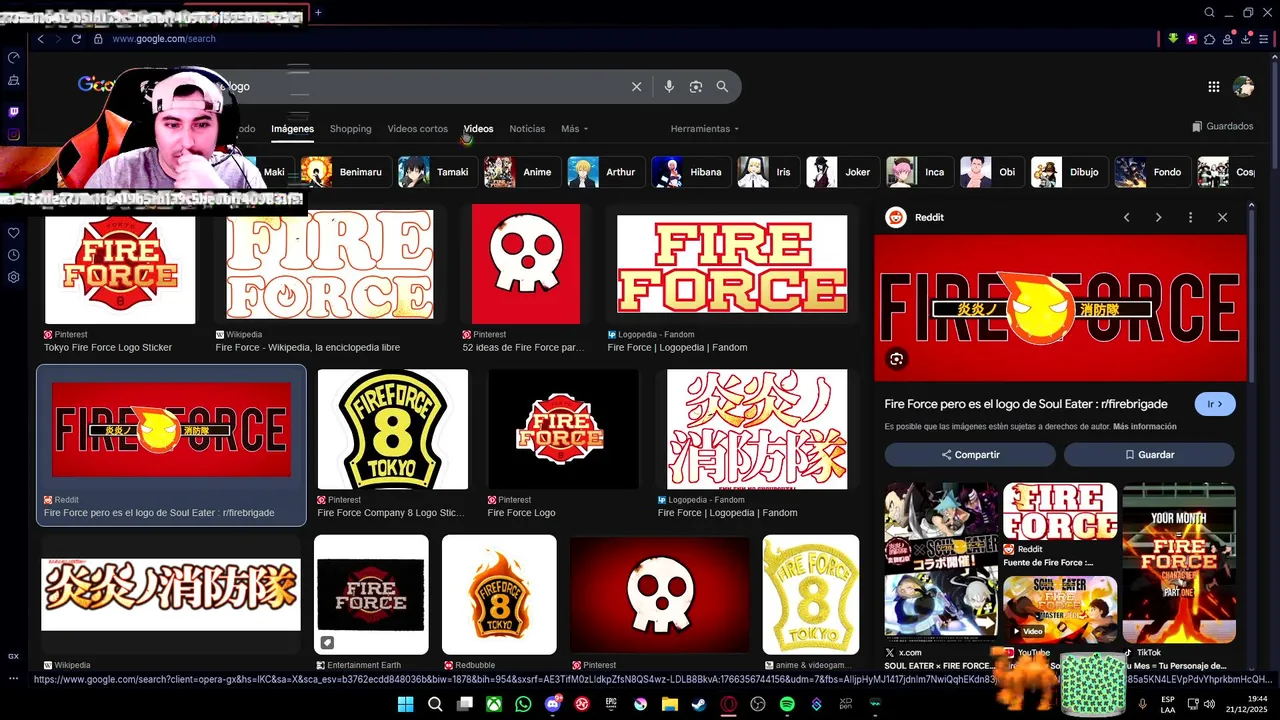The image size is (1280, 720).
Task: Open the red skull 52 ideas Pinterest image
Action: 526,265
